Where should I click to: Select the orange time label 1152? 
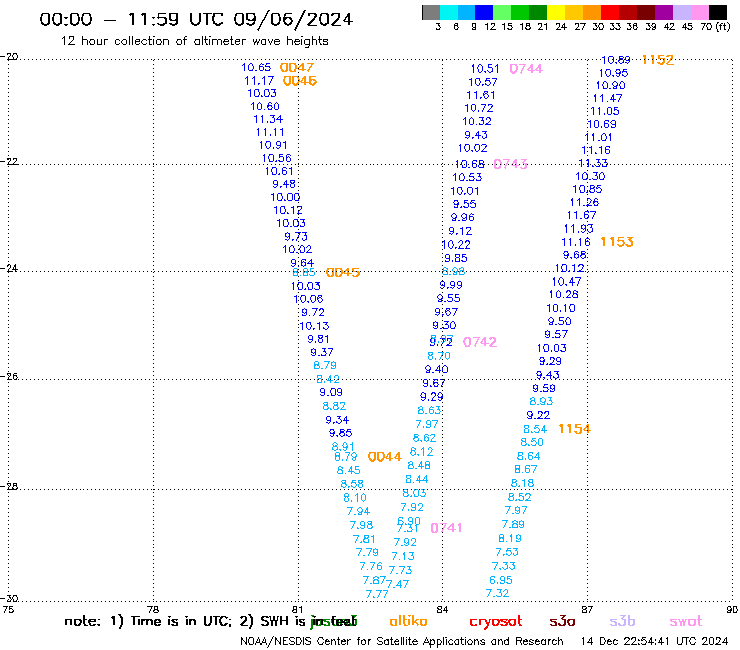pyautogui.click(x=658, y=60)
